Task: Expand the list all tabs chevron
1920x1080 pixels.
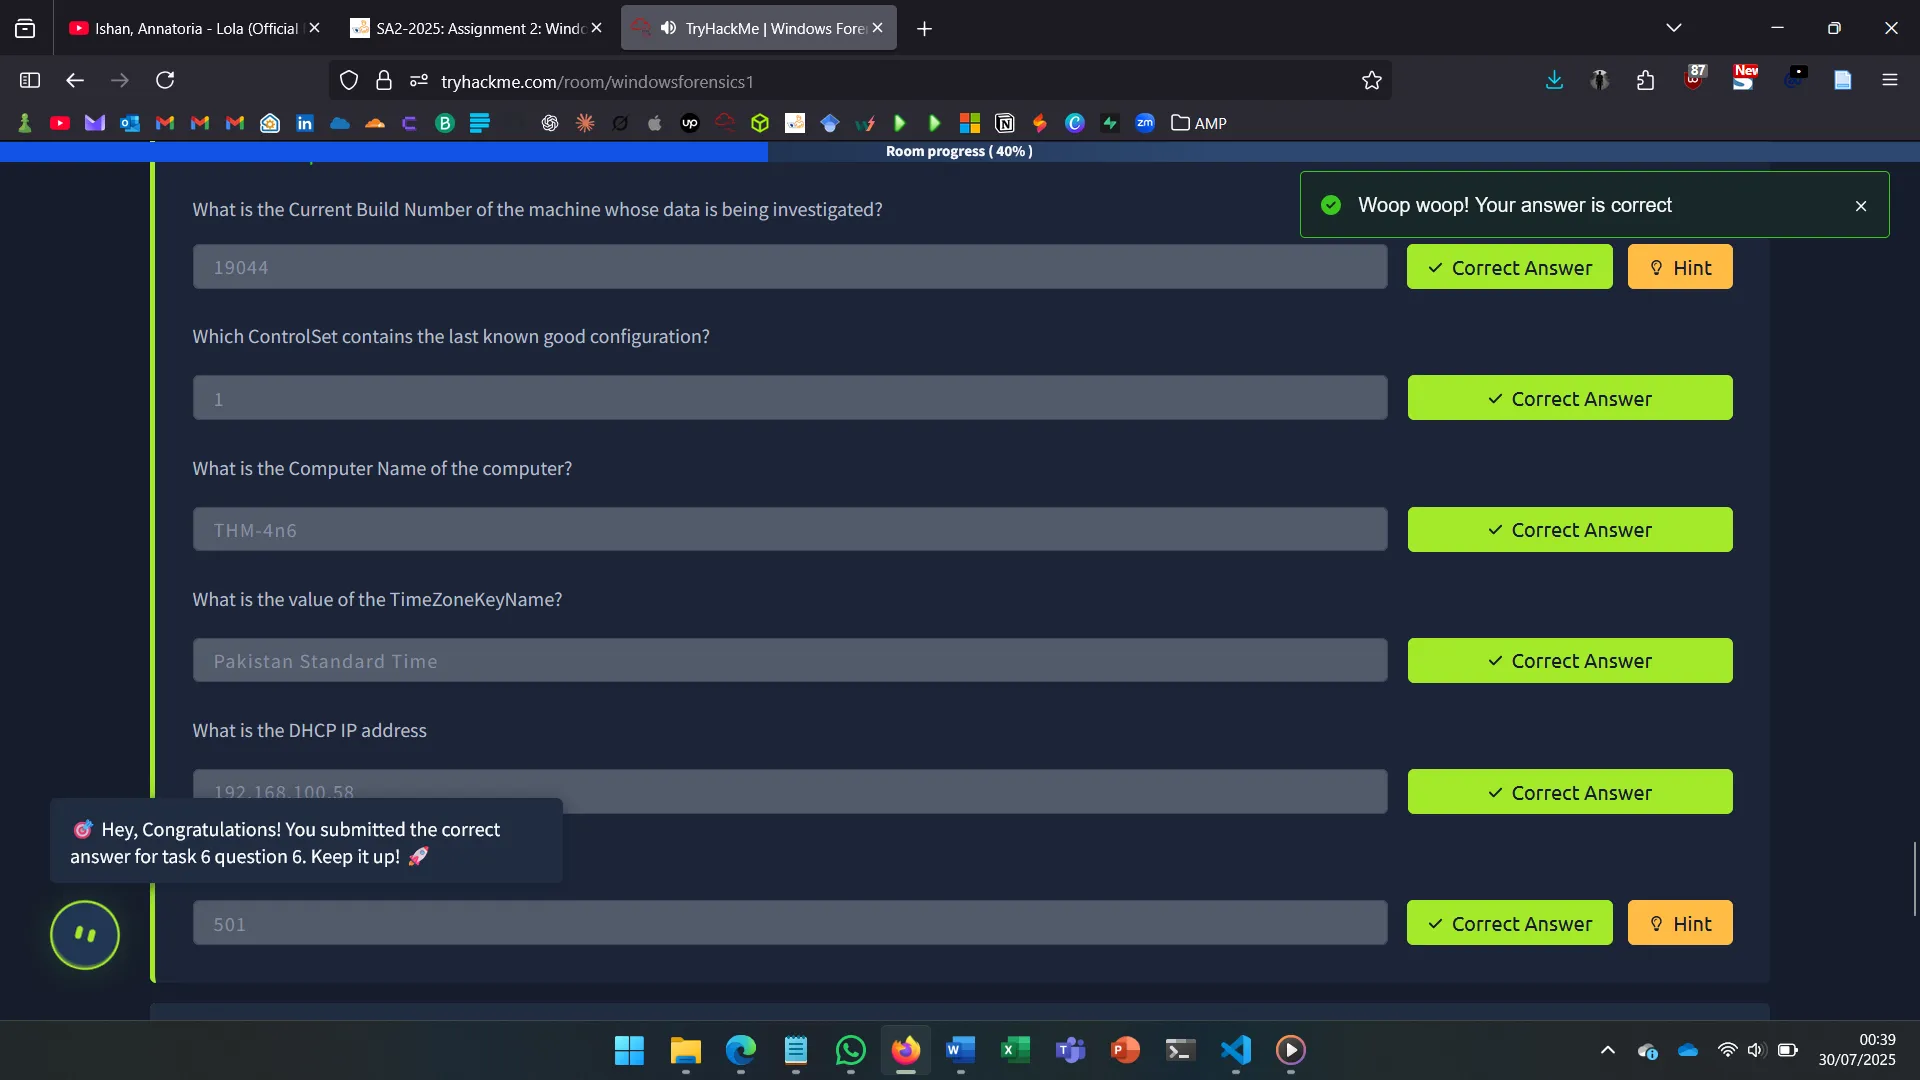Action: point(1673,28)
